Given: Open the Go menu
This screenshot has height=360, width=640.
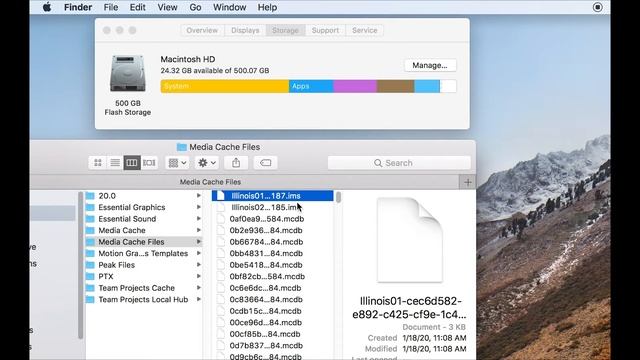Looking at the screenshot, I should coord(195,7).
